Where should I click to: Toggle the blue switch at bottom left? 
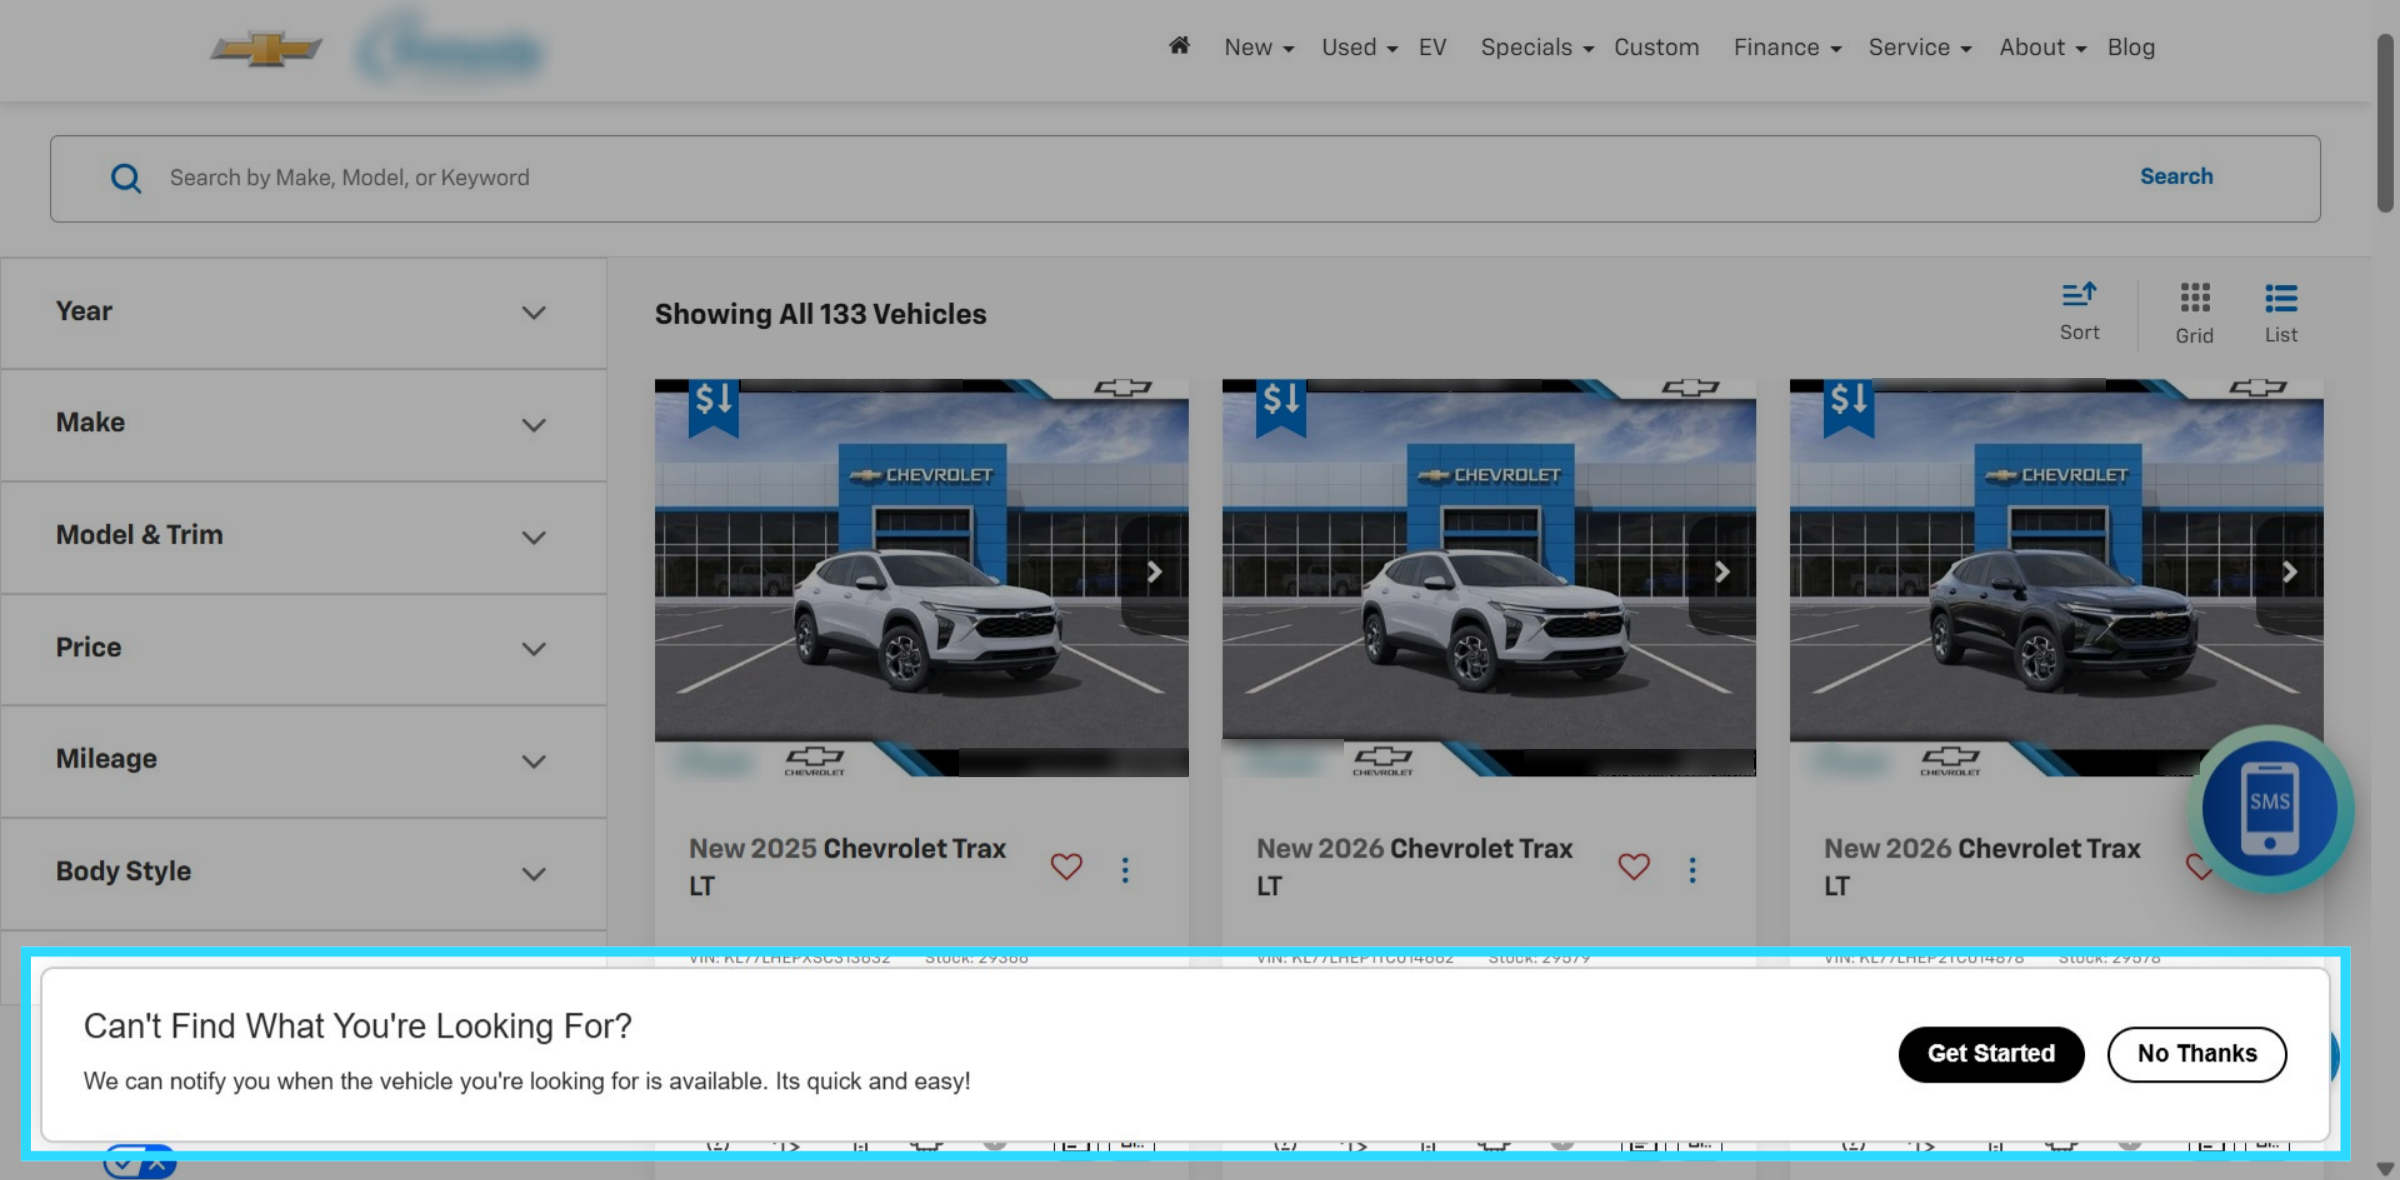pyautogui.click(x=139, y=1164)
